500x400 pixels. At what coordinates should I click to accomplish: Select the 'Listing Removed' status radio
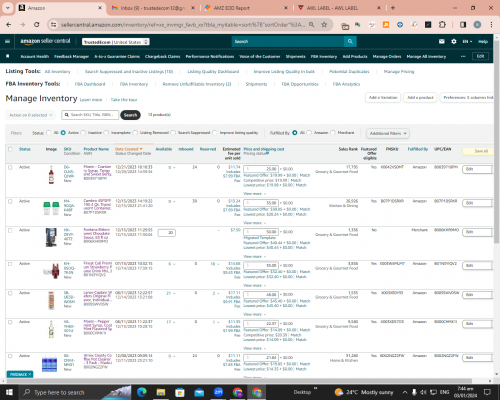point(135,133)
